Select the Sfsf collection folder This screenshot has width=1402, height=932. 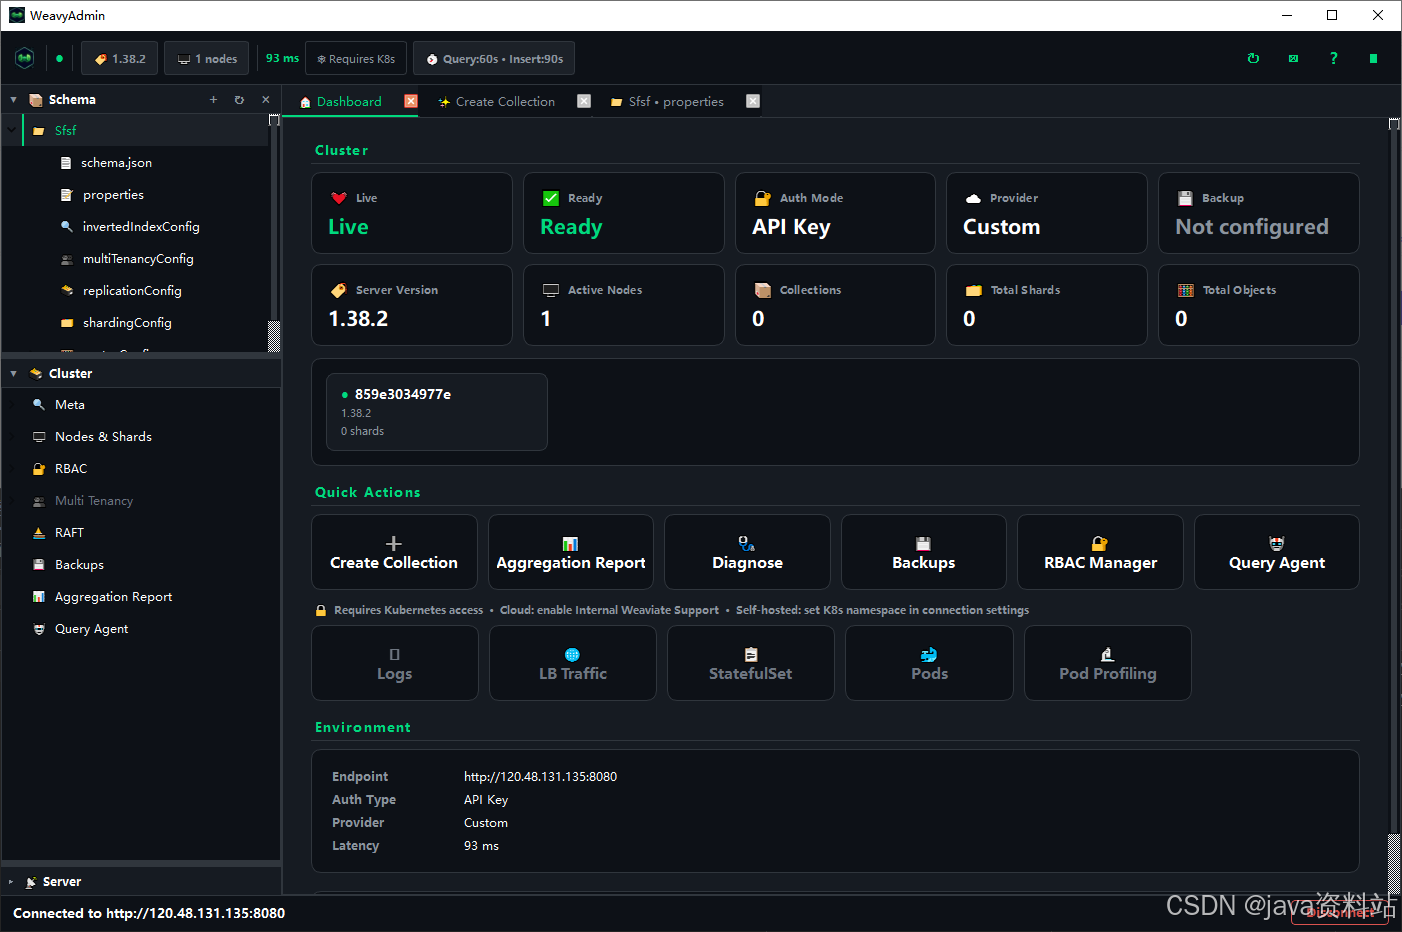[x=135, y=131]
